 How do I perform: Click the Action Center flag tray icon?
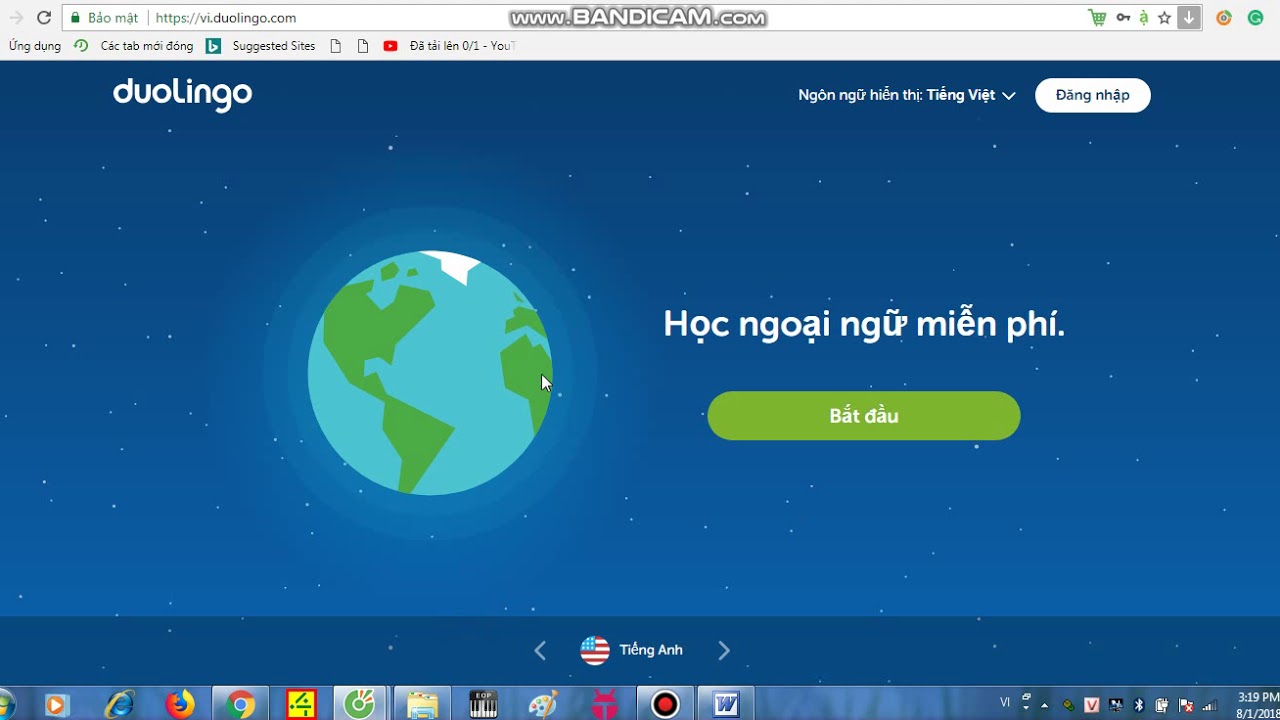[x=1185, y=705]
